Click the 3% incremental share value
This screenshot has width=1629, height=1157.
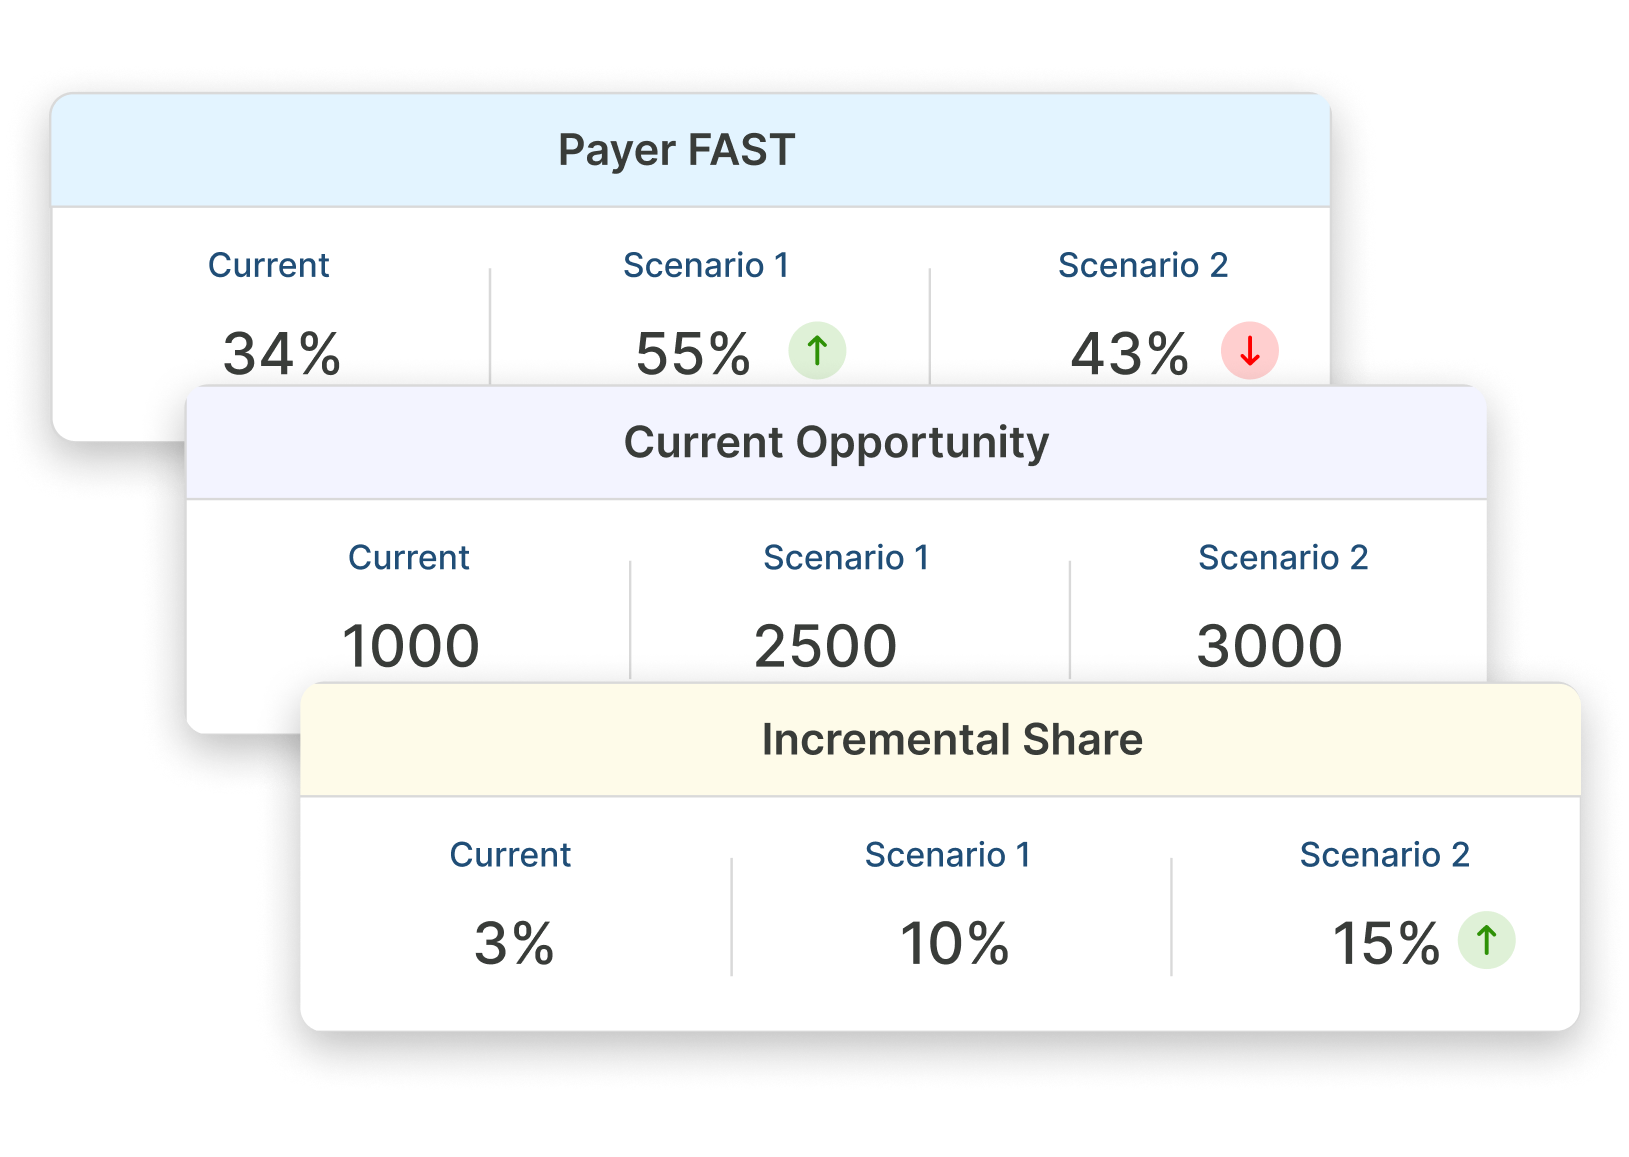(x=514, y=944)
